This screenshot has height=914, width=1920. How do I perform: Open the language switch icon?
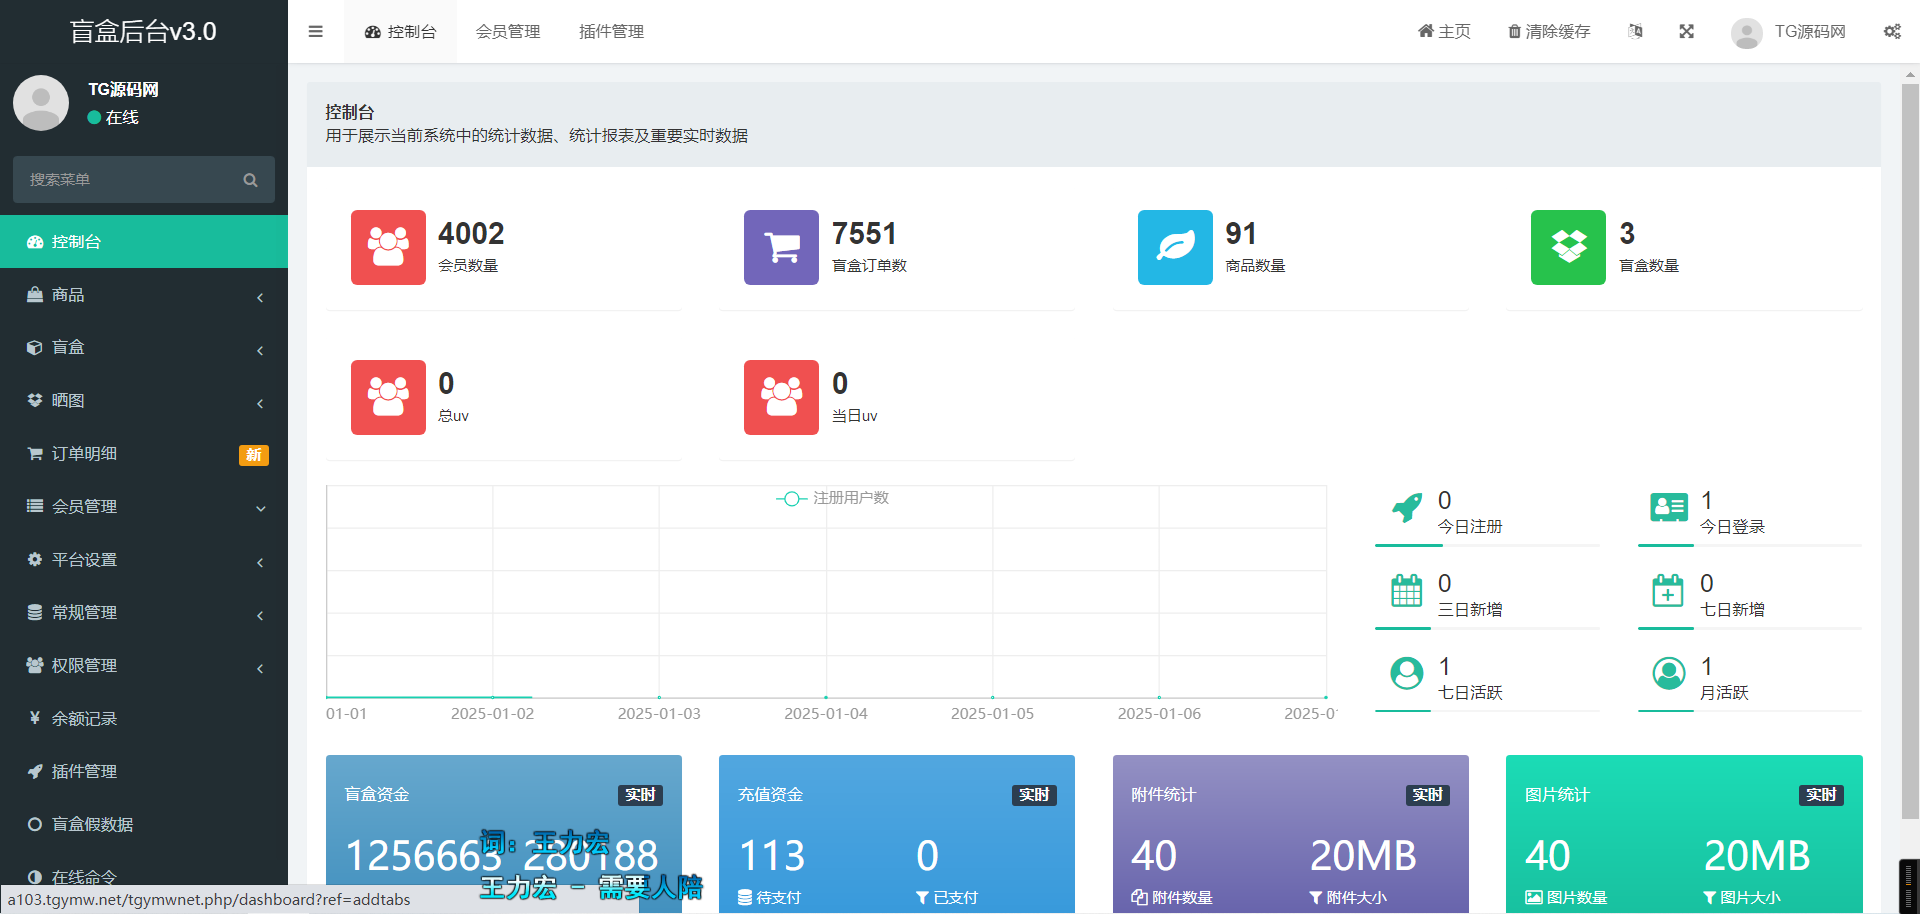(1635, 32)
